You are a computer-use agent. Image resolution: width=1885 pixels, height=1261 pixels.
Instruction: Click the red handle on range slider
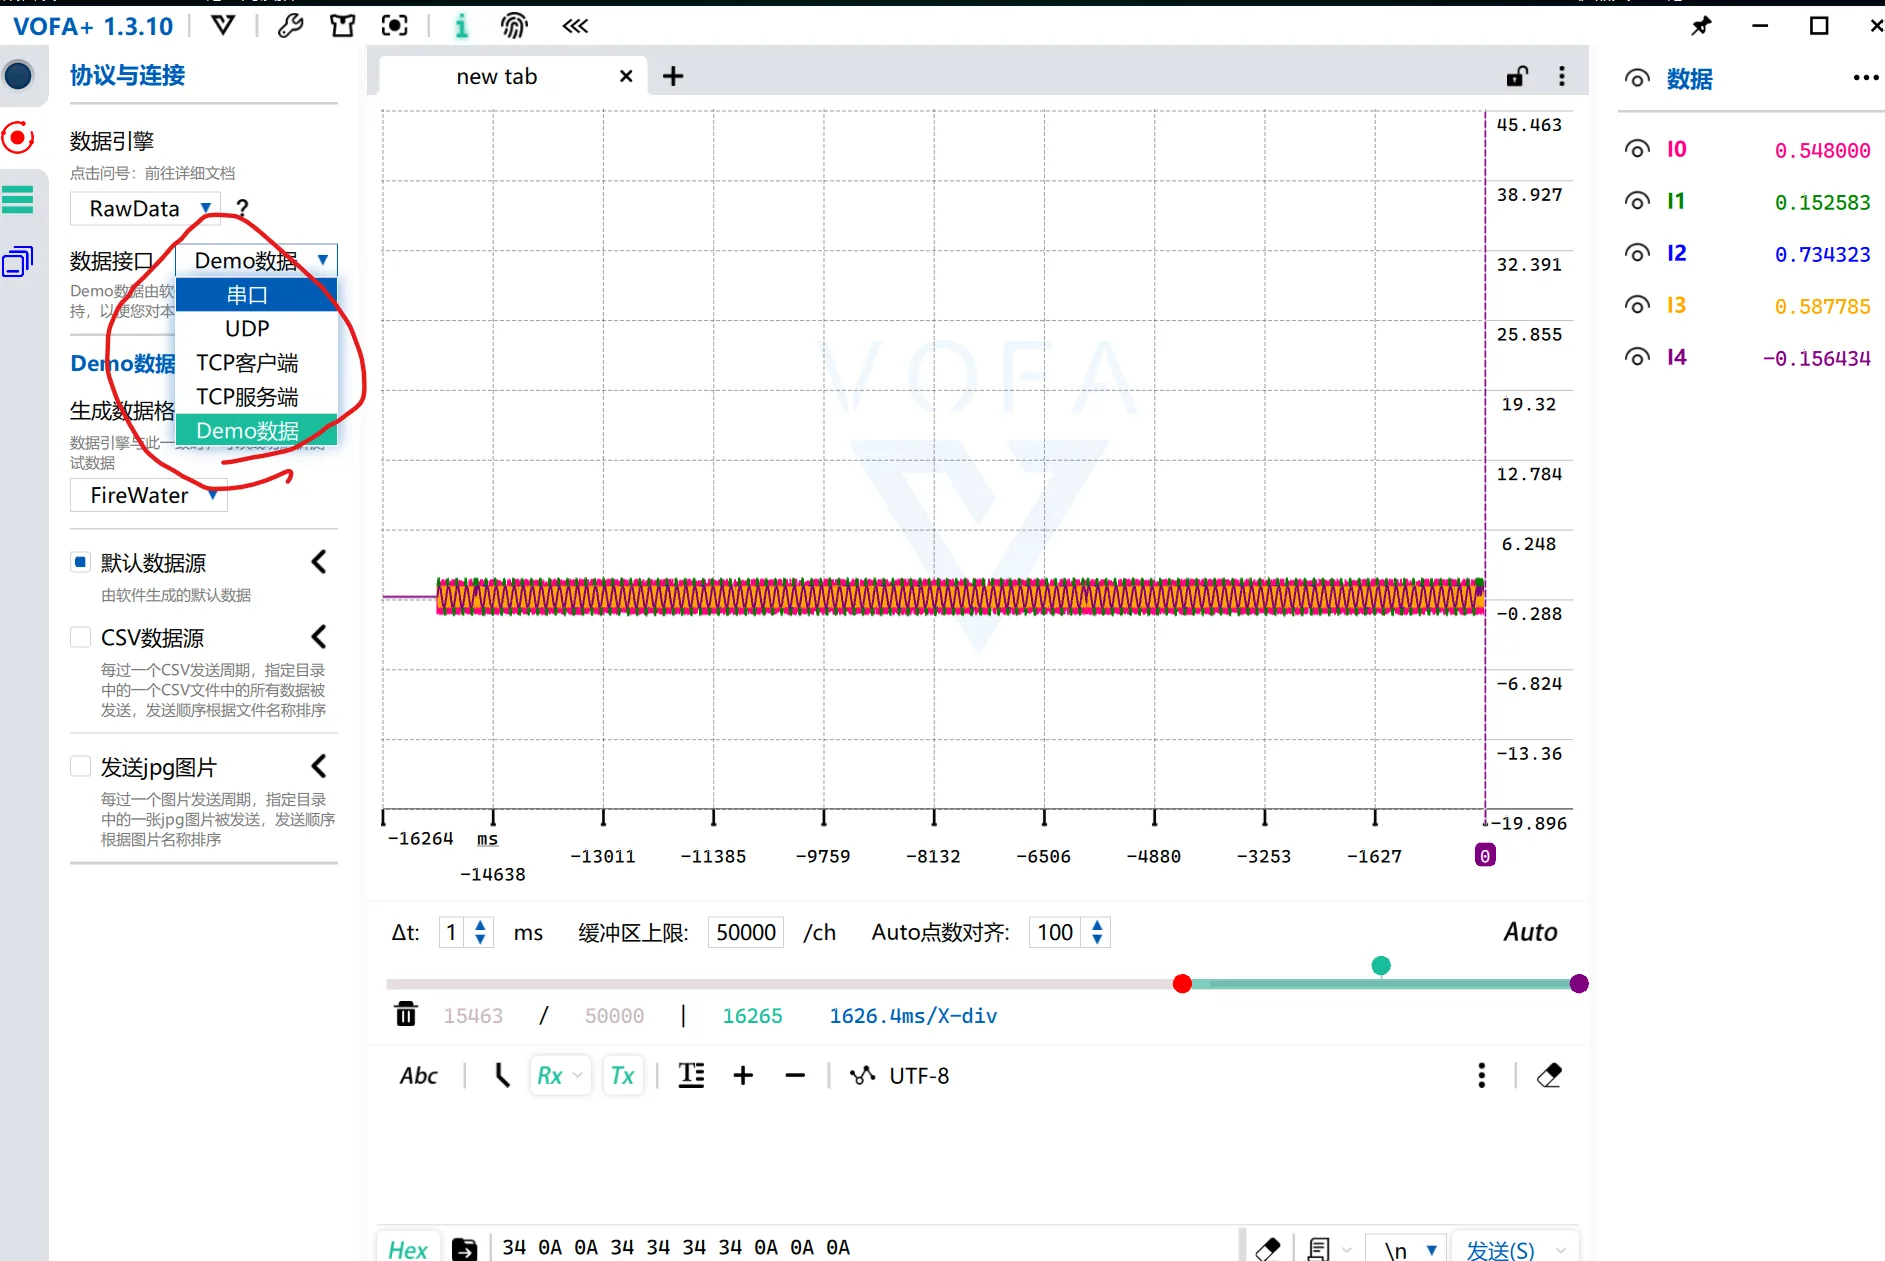coord(1182,984)
